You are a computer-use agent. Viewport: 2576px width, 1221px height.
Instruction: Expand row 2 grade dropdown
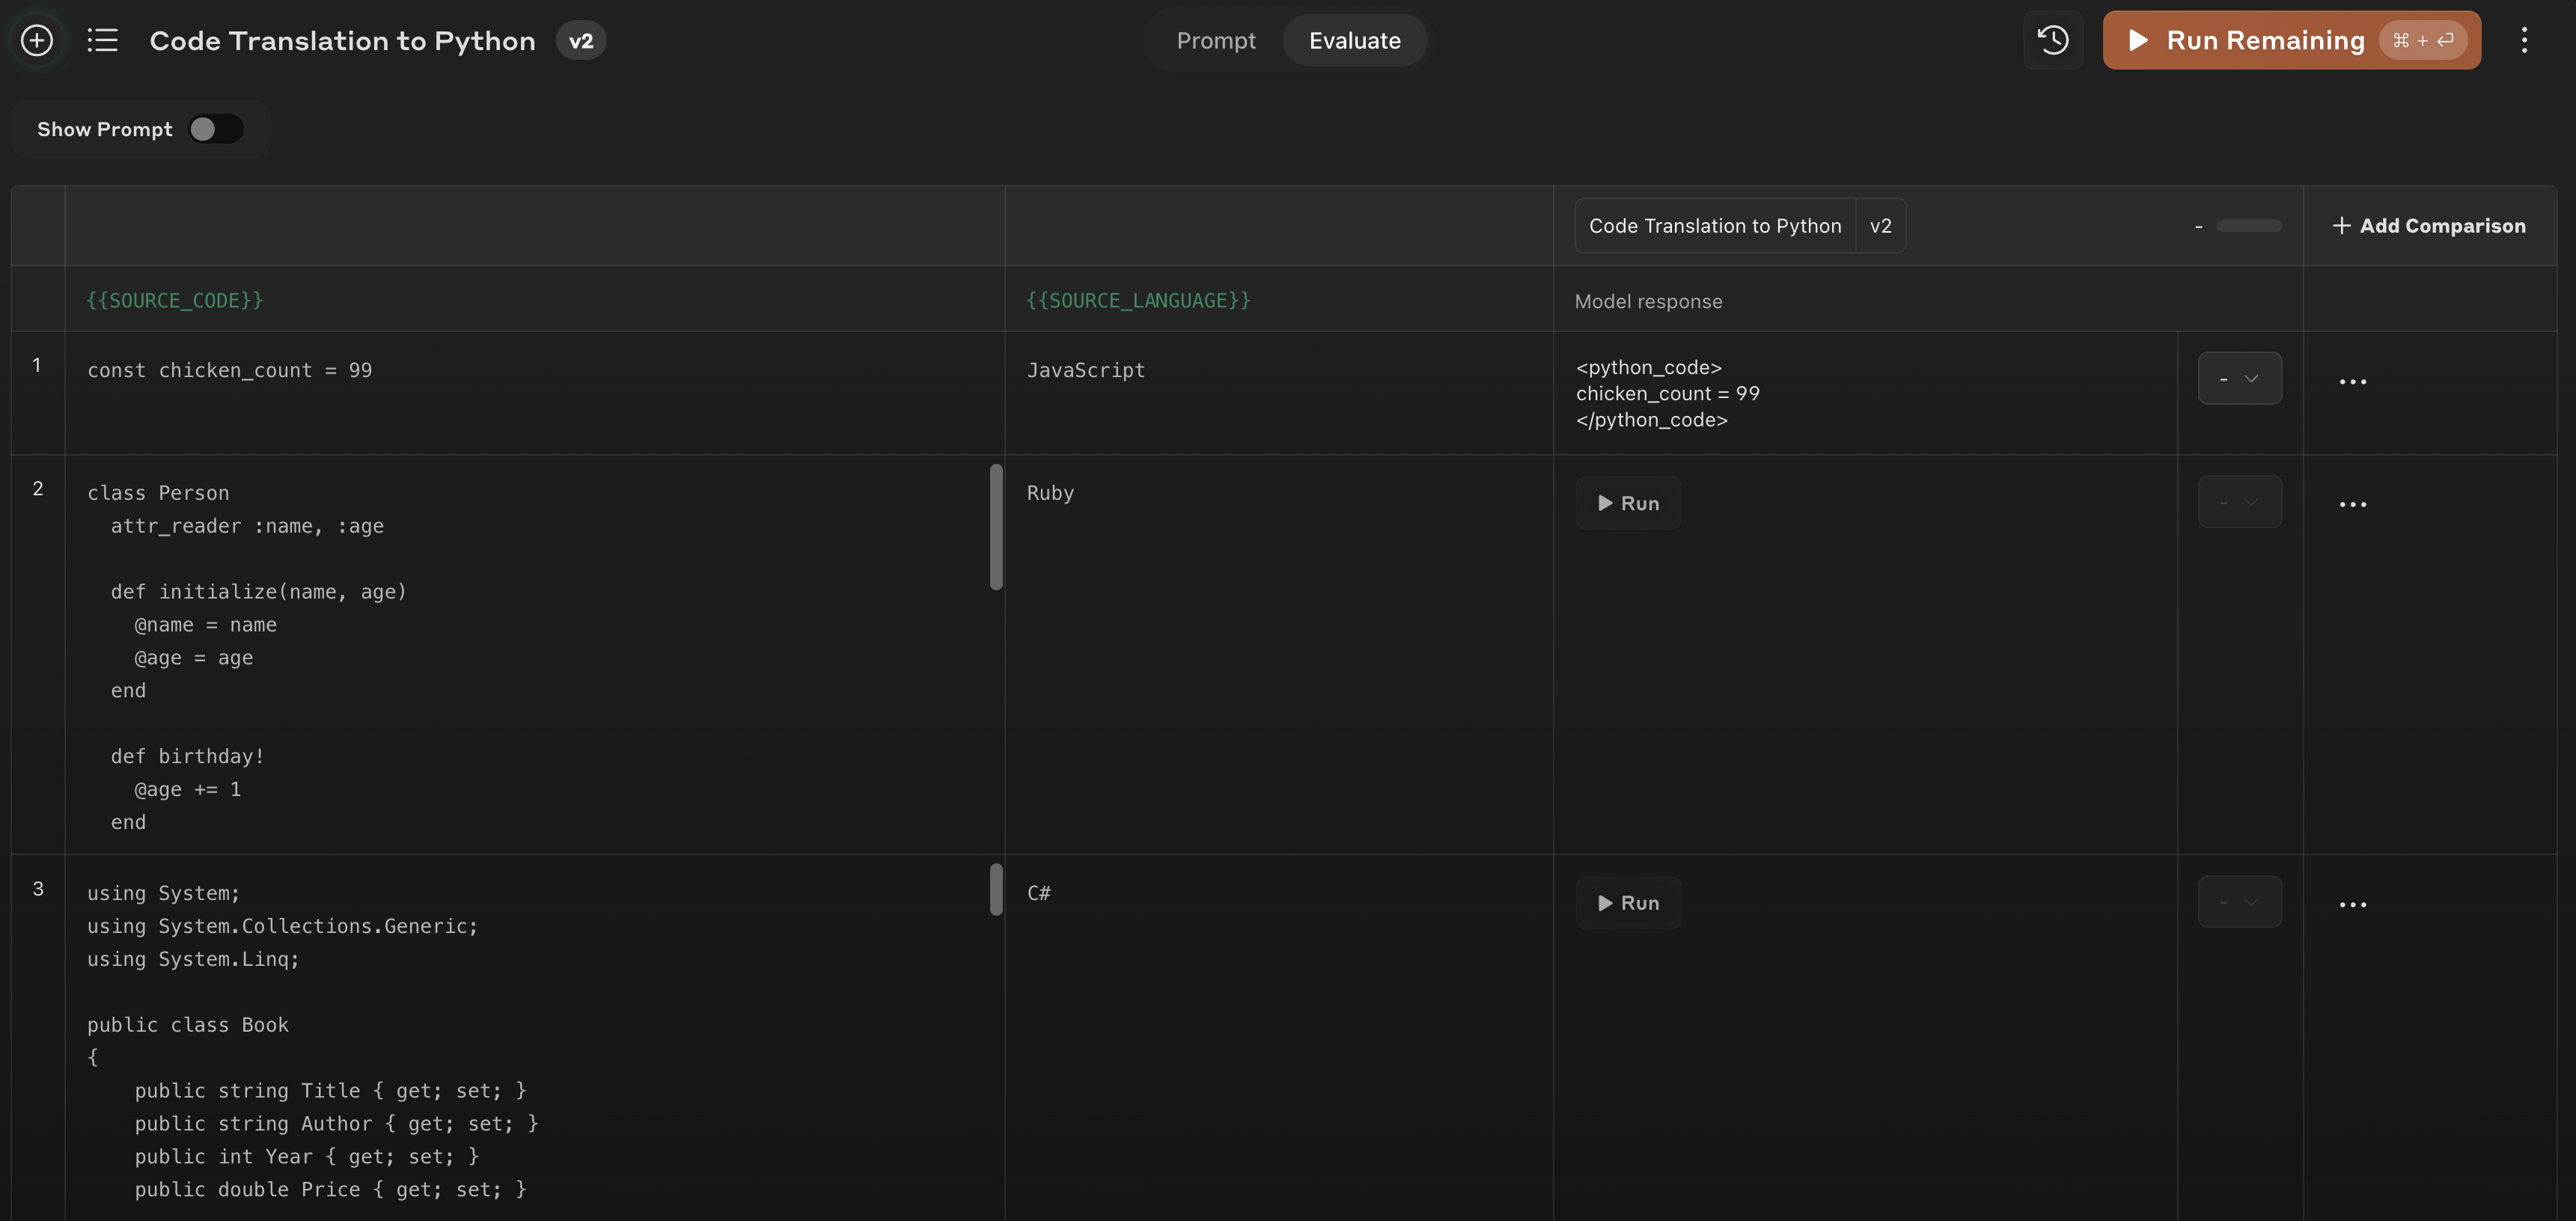point(2239,502)
